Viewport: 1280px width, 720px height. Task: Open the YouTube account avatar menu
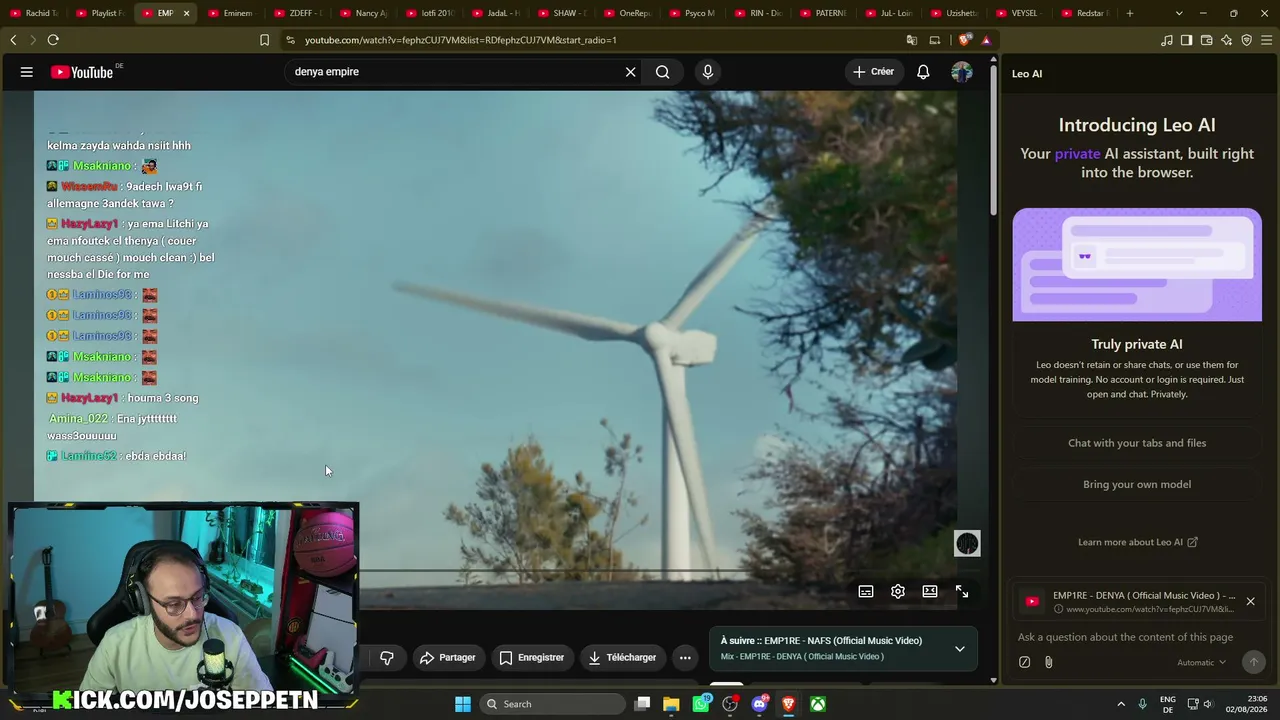tap(962, 72)
